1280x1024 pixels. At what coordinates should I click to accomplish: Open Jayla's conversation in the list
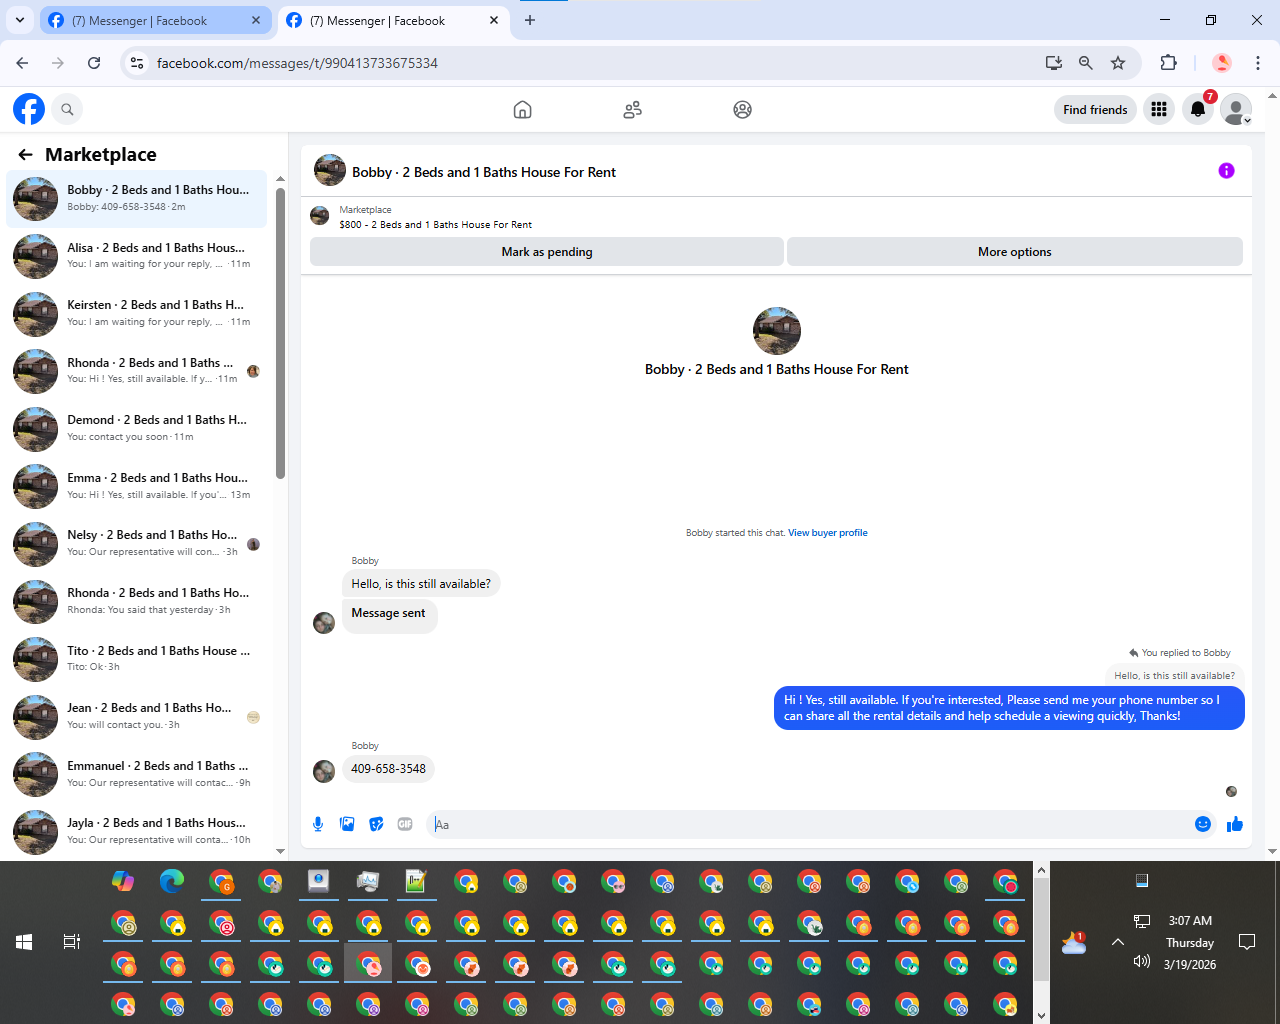(x=137, y=832)
